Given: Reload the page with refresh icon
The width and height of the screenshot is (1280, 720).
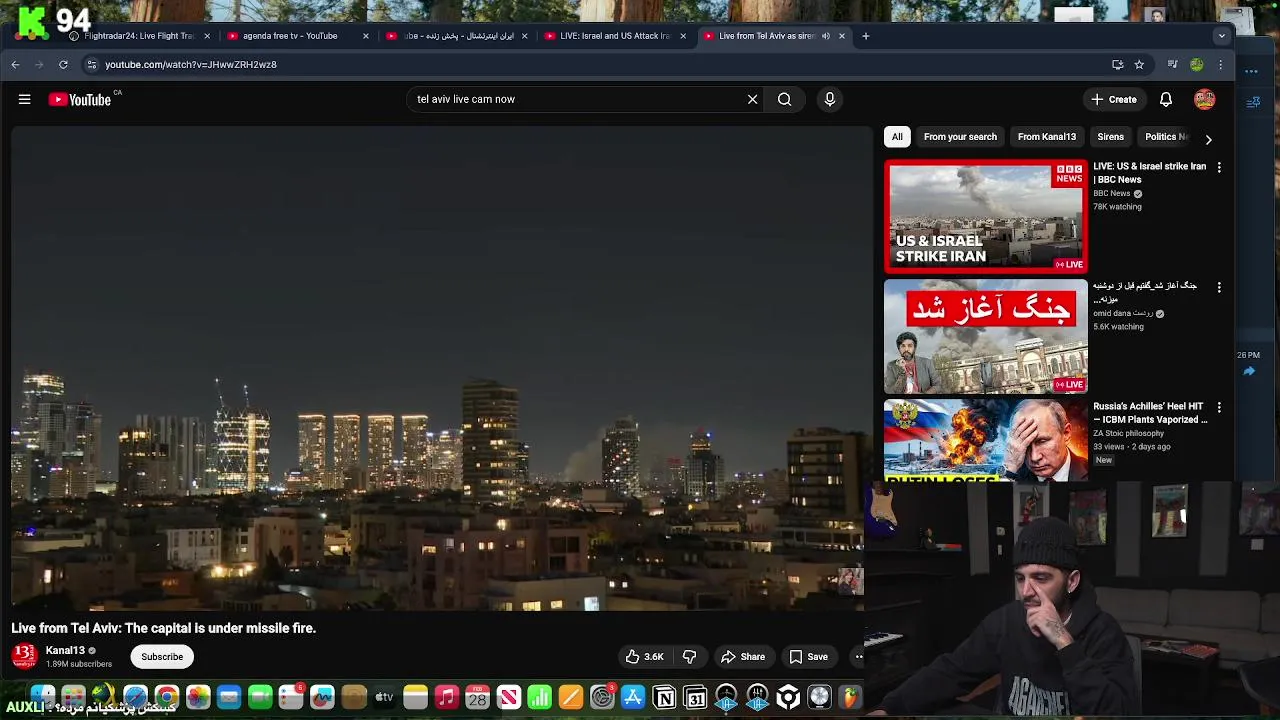Looking at the screenshot, I should click(x=63, y=64).
